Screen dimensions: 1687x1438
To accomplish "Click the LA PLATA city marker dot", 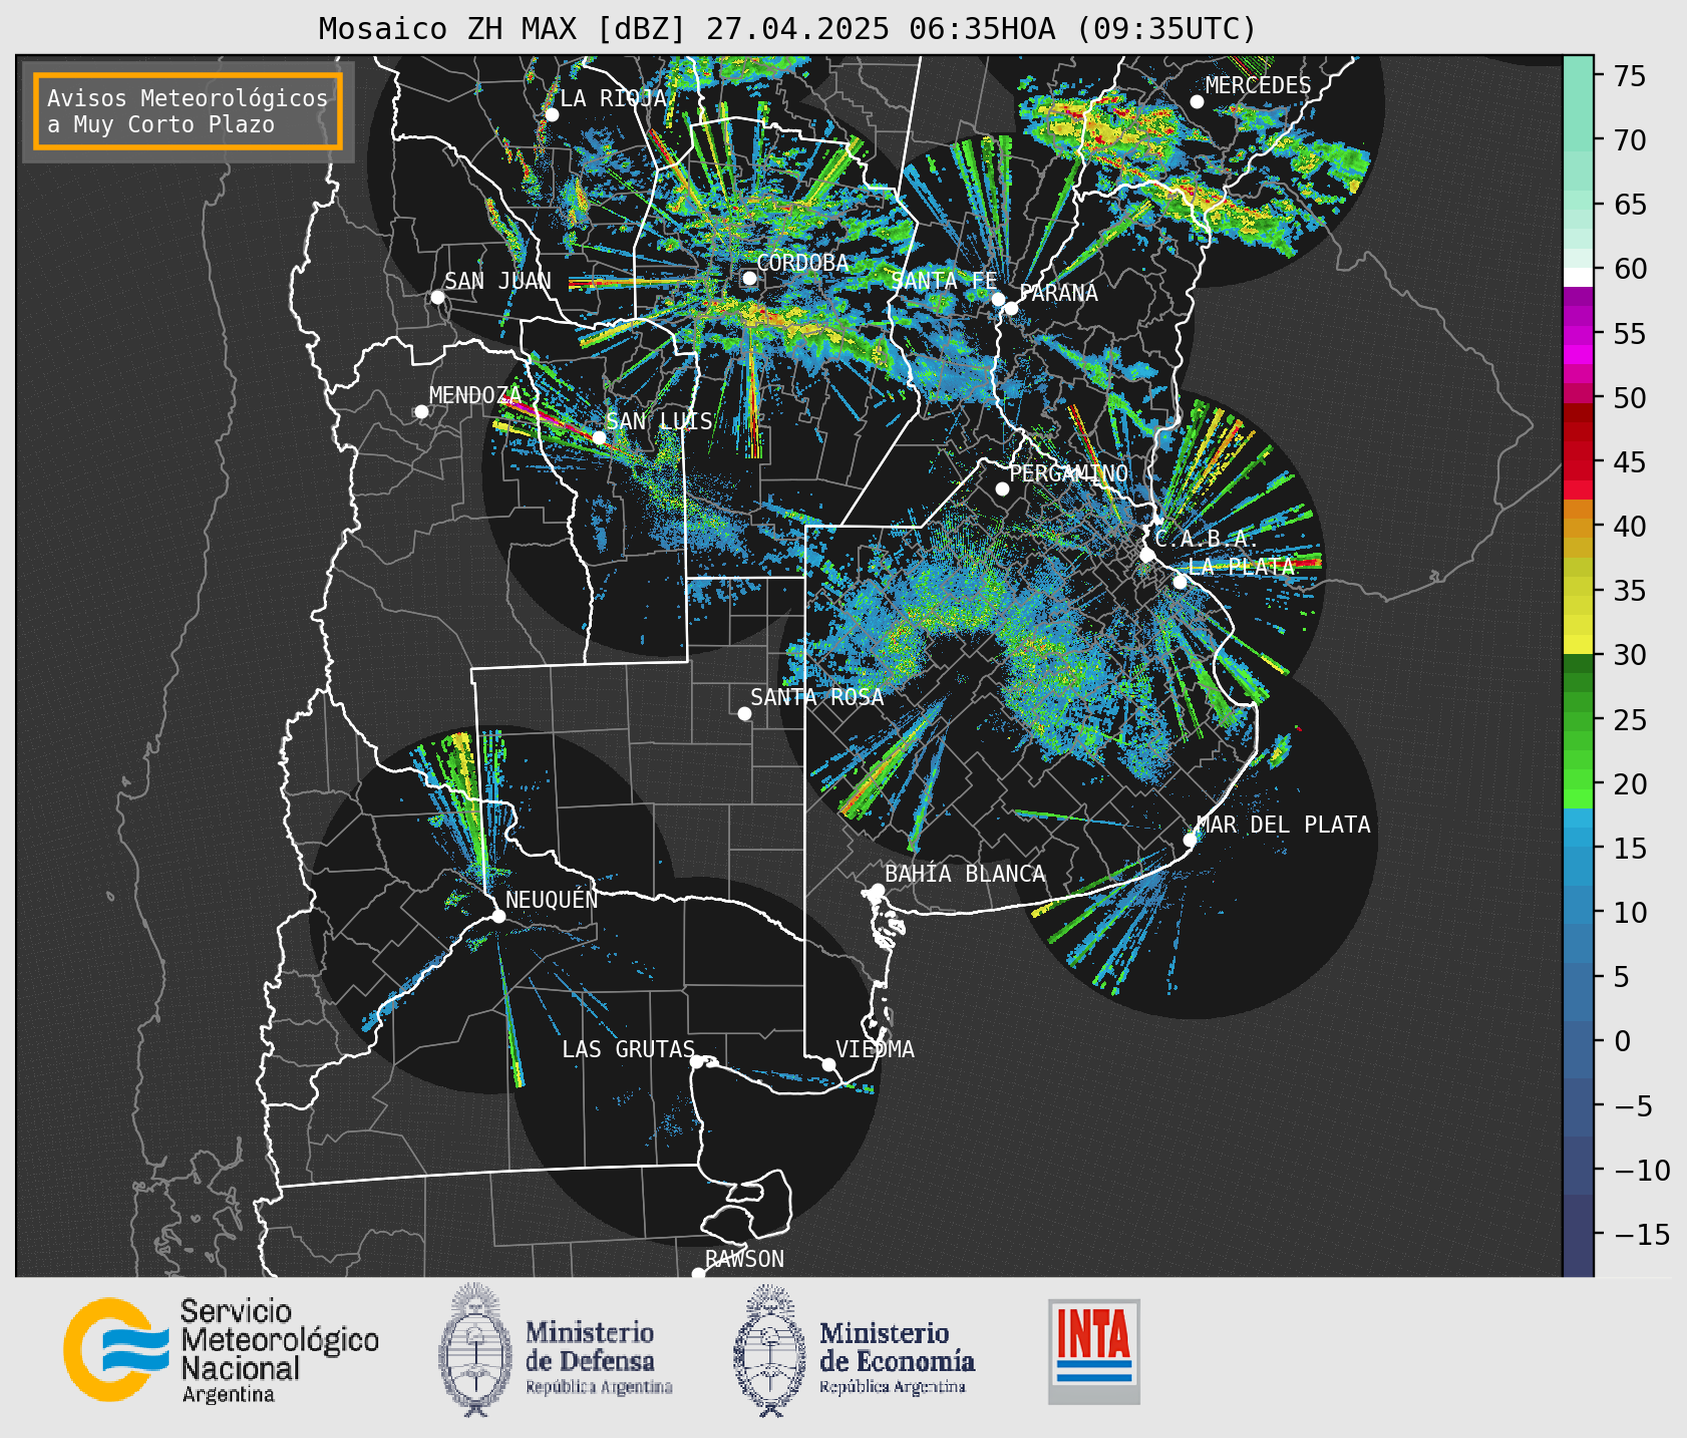I will pos(1180,582).
